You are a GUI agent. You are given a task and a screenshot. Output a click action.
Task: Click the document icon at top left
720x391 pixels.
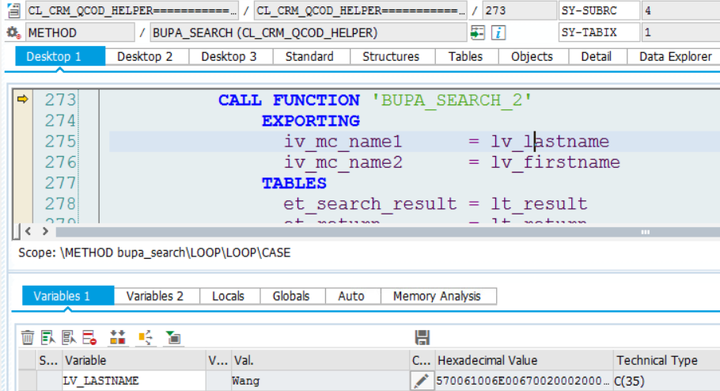(x=14, y=10)
